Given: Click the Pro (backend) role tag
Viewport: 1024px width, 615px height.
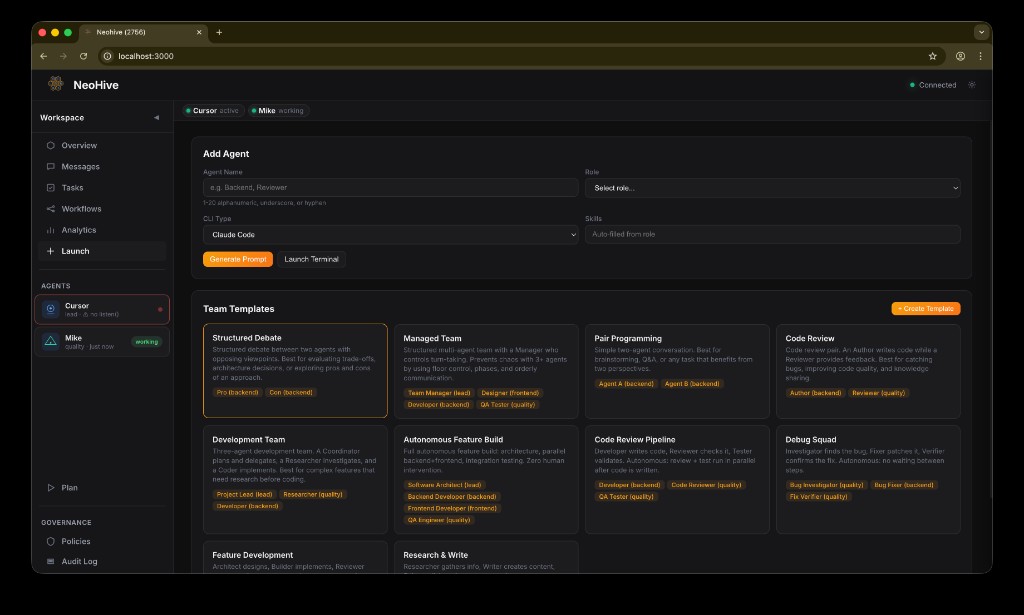Looking at the screenshot, I should [237, 392].
